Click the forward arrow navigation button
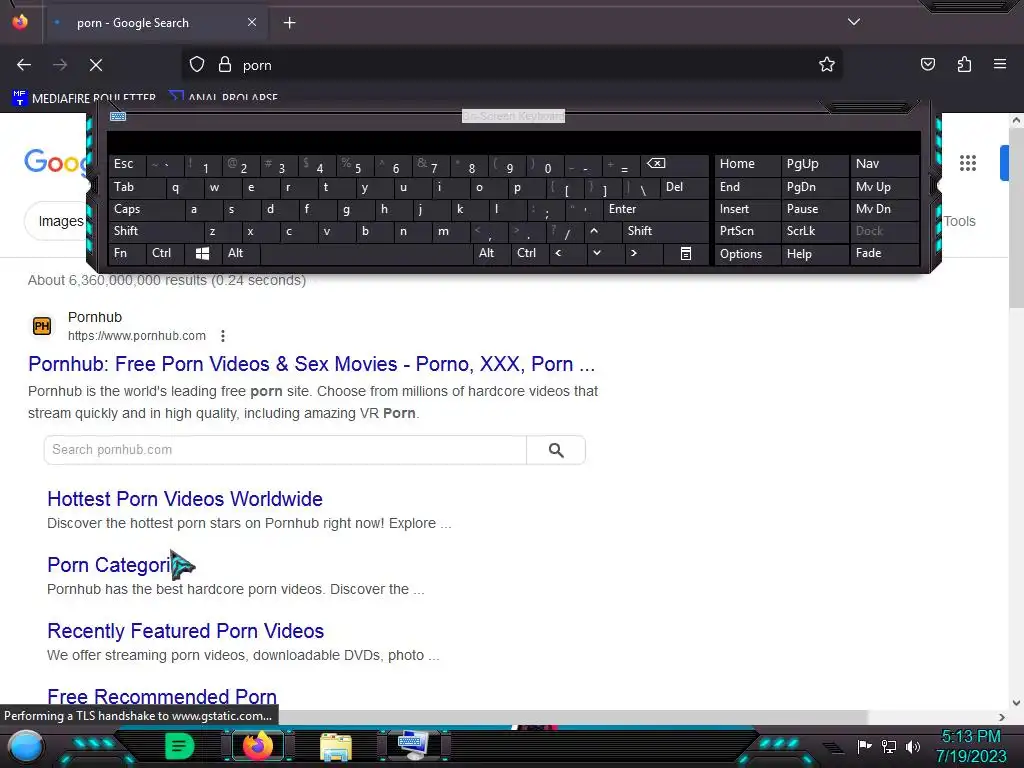Viewport: 1024px width, 768px height. [60, 65]
